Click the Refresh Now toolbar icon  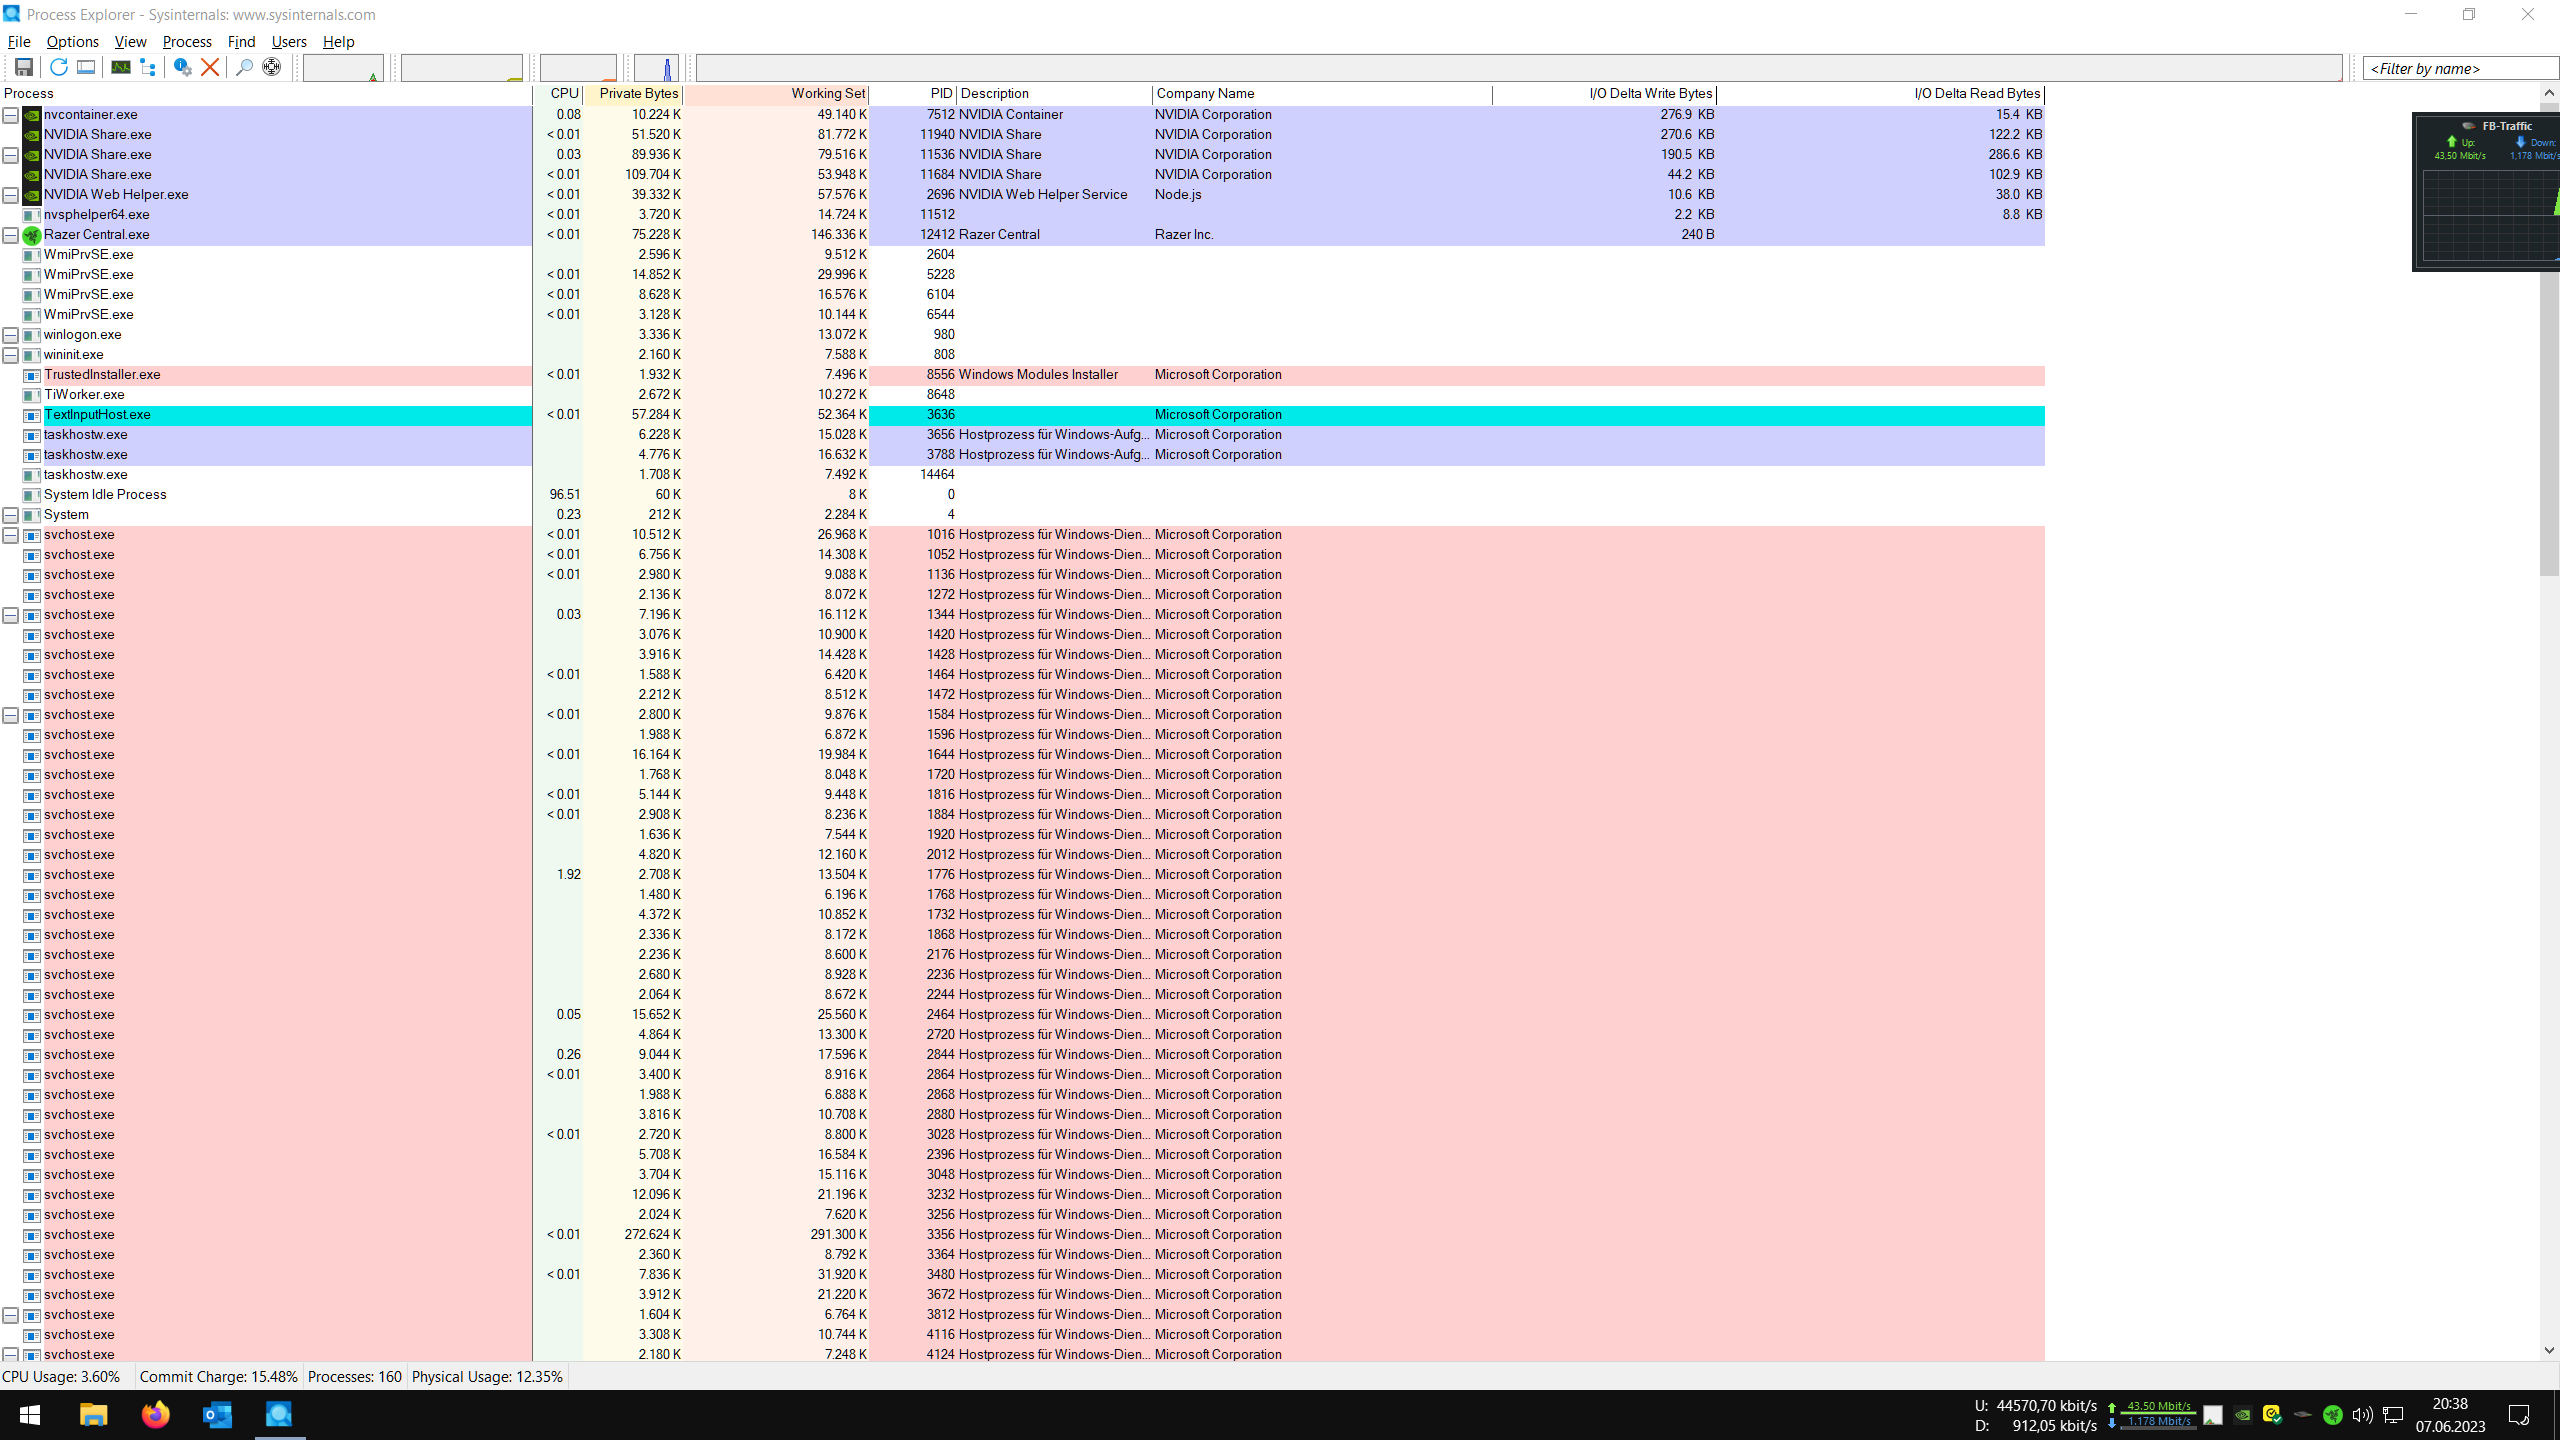pyautogui.click(x=58, y=67)
